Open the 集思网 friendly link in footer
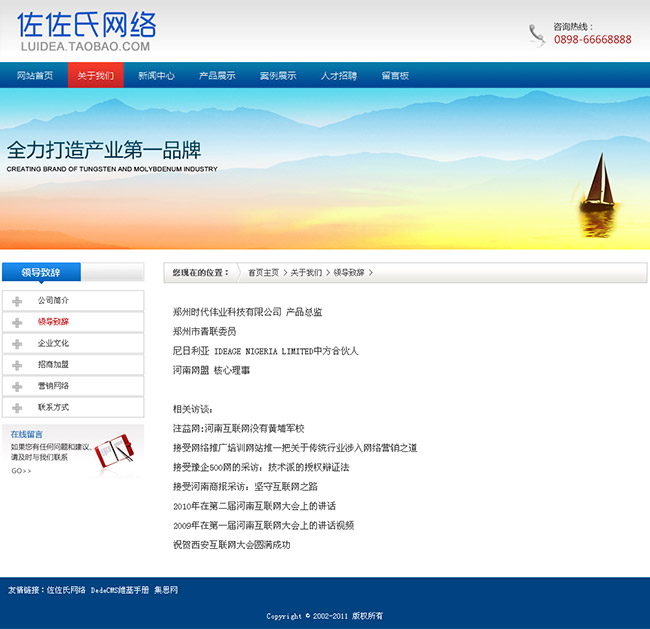This screenshot has height=629, width=650. [x=165, y=590]
